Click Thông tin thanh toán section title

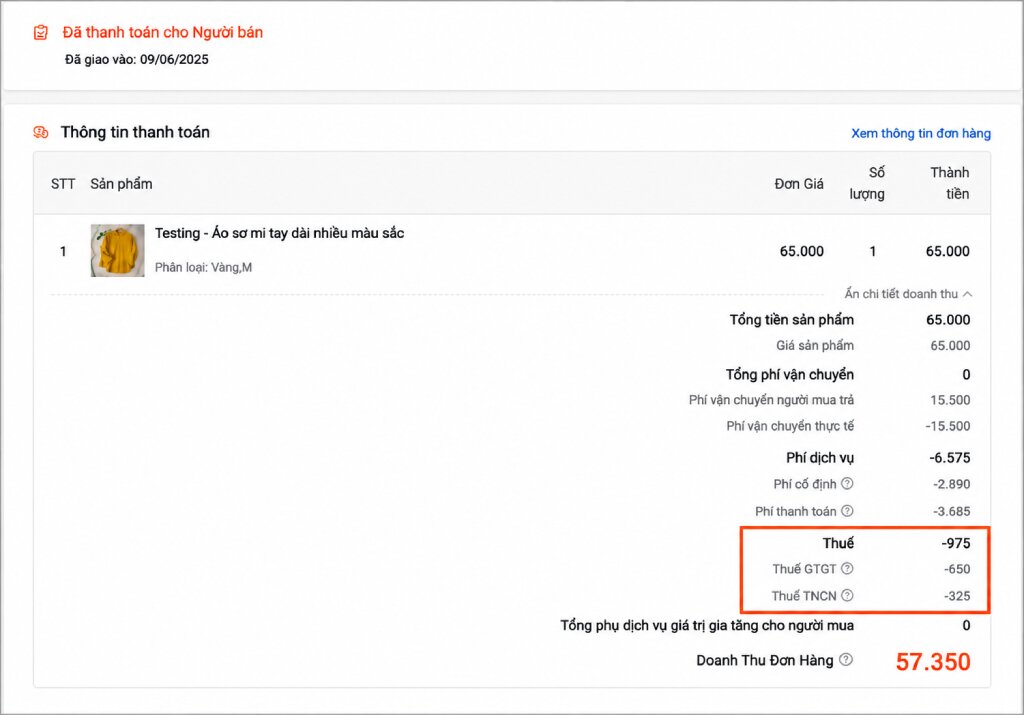(135, 133)
